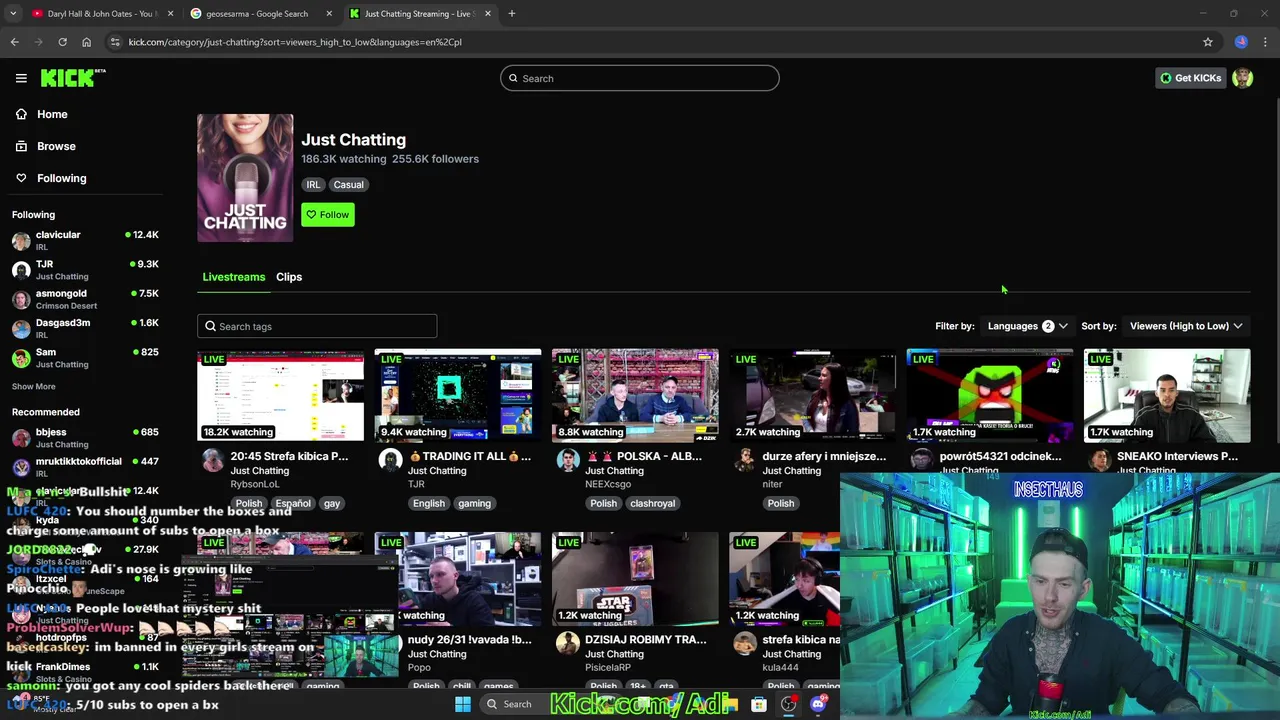
Task: Open the Windows taskbar Search box
Action: point(516,704)
